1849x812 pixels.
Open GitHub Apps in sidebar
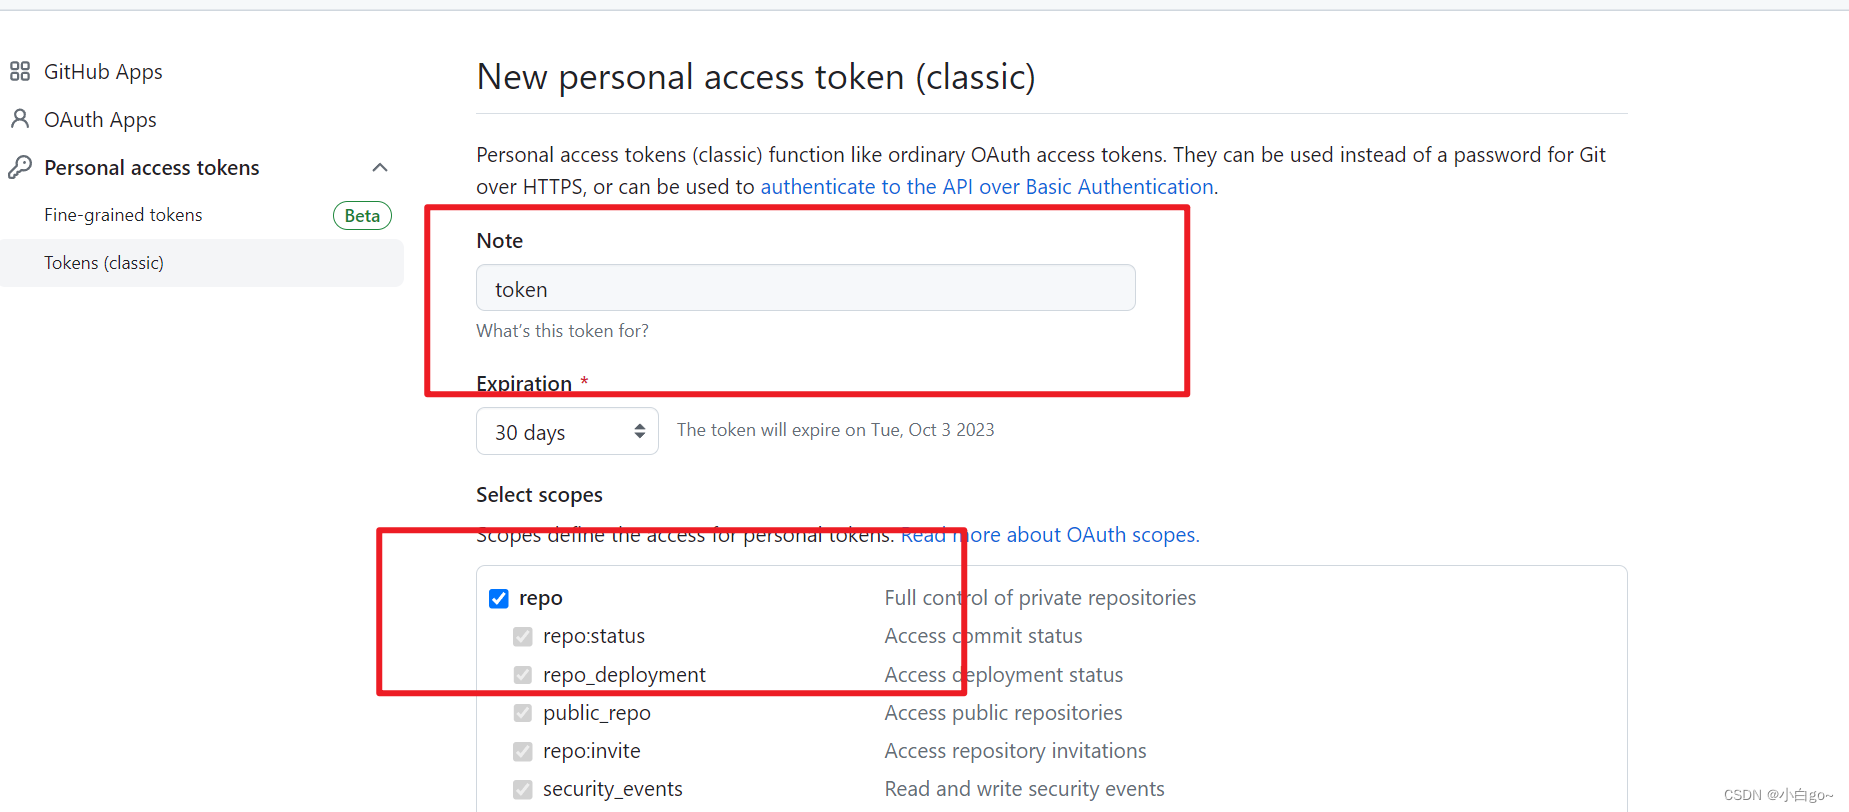(x=103, y=72)
